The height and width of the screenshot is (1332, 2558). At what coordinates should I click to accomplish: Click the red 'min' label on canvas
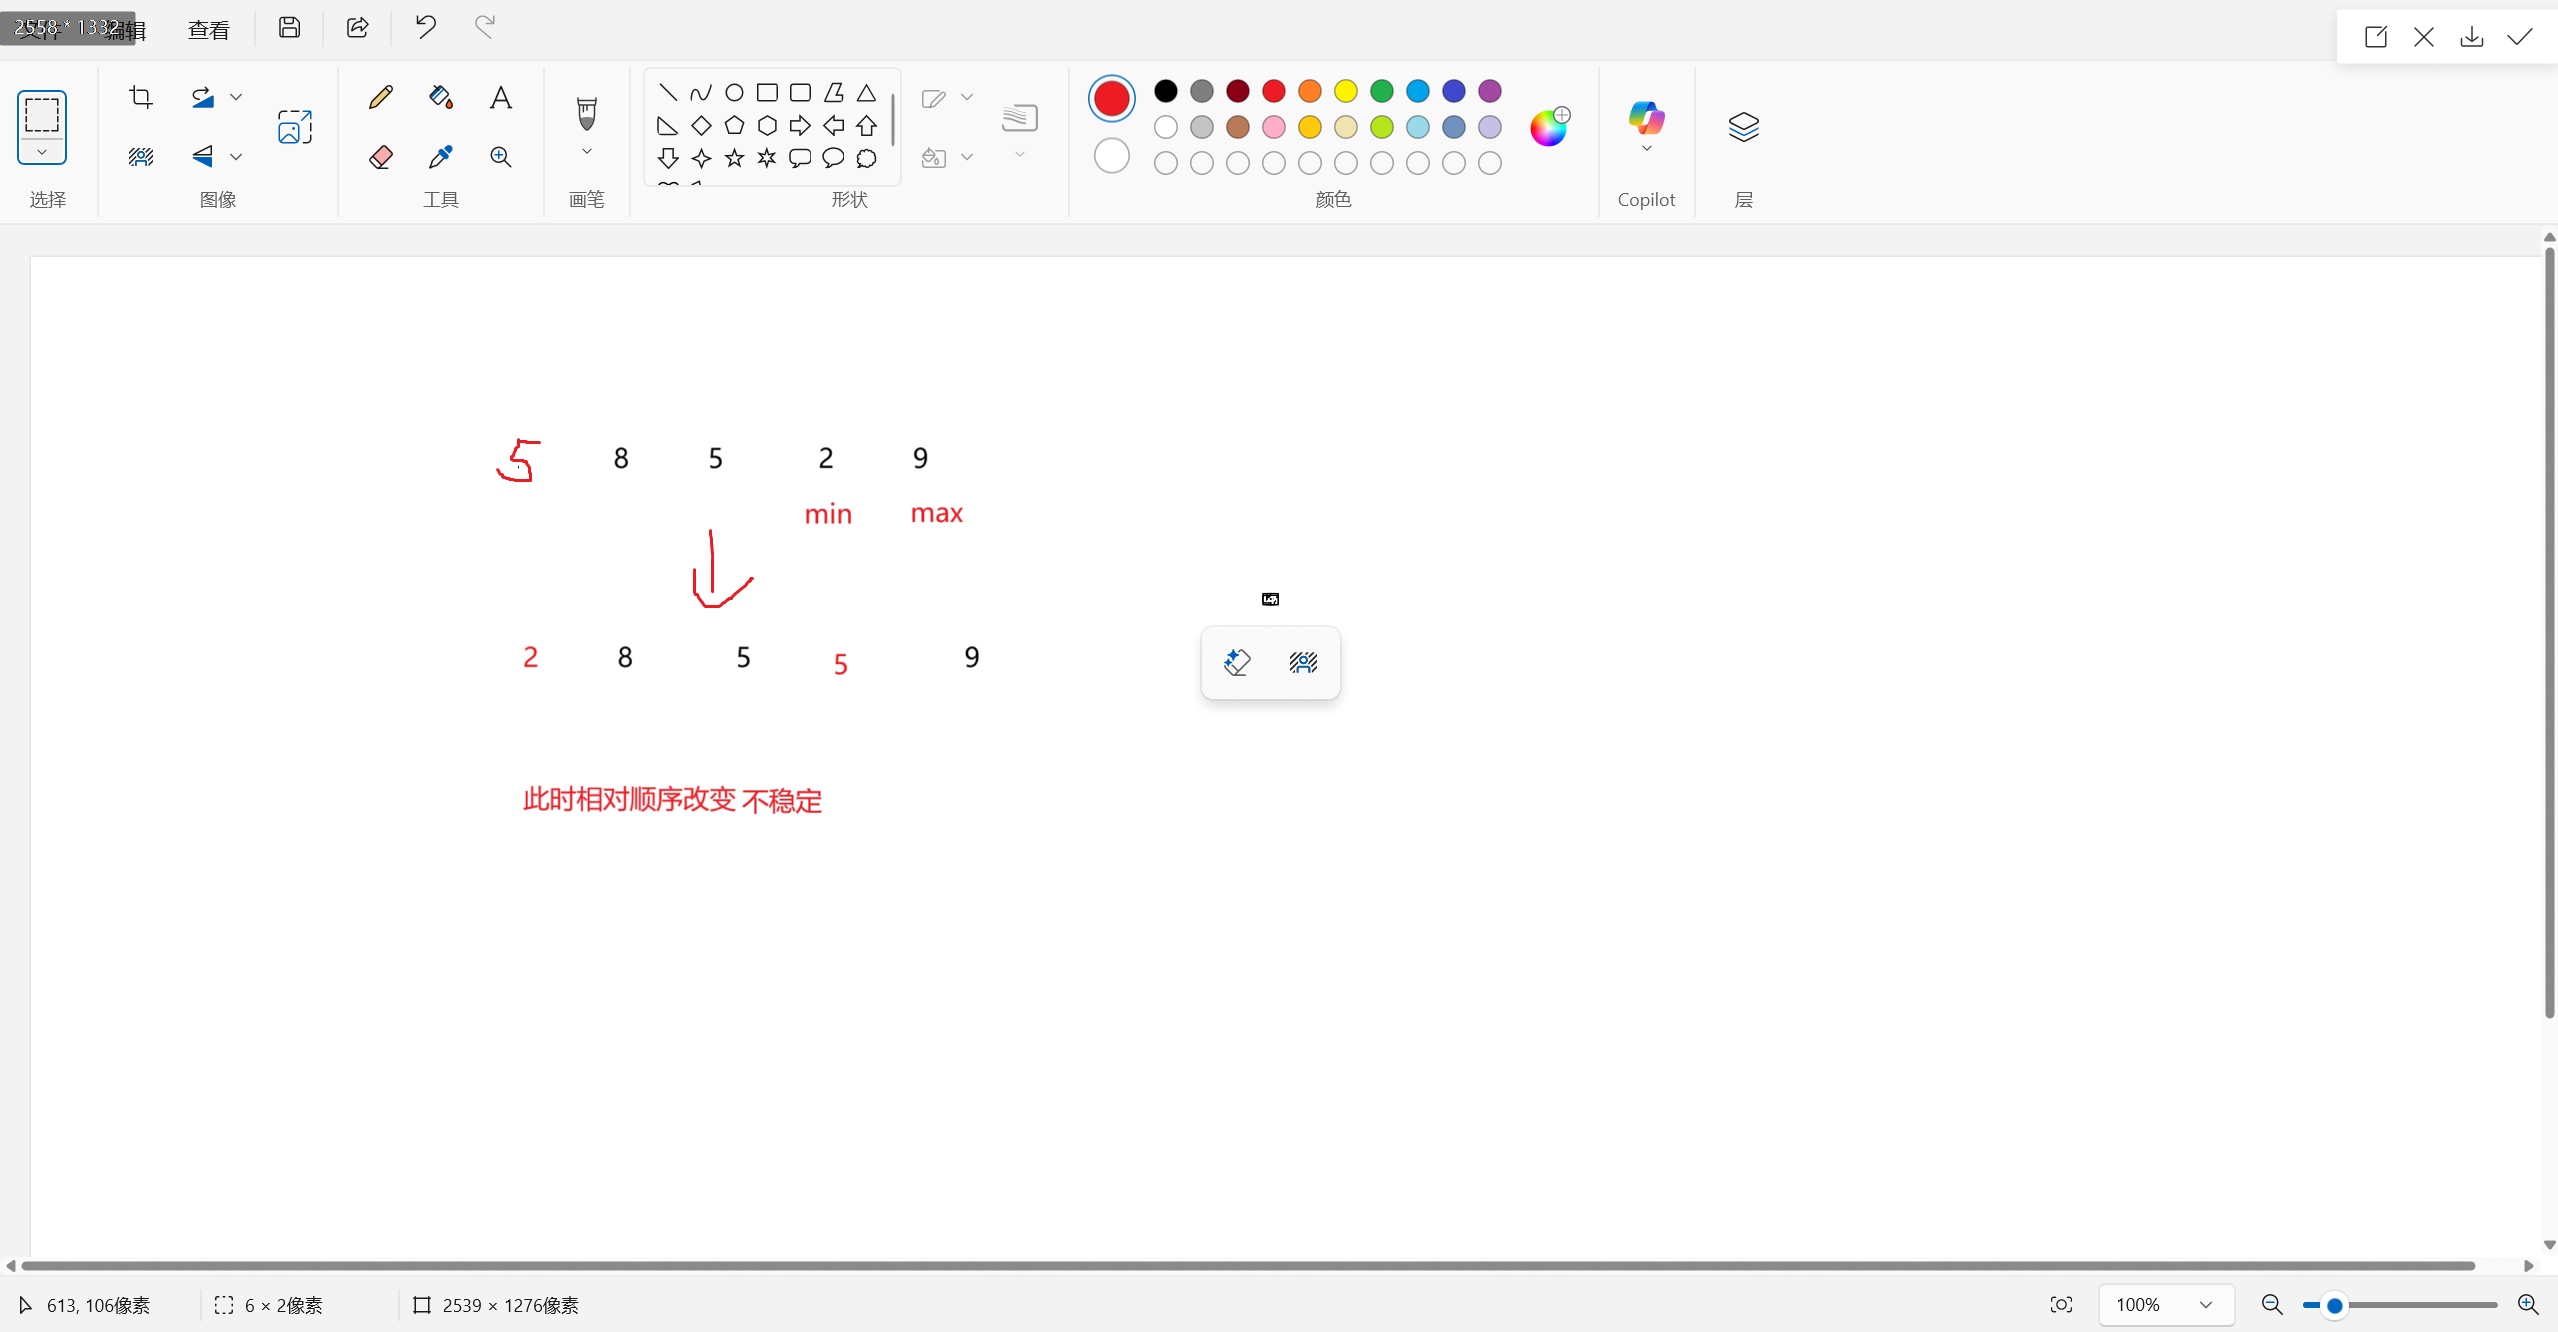(828, 514)
